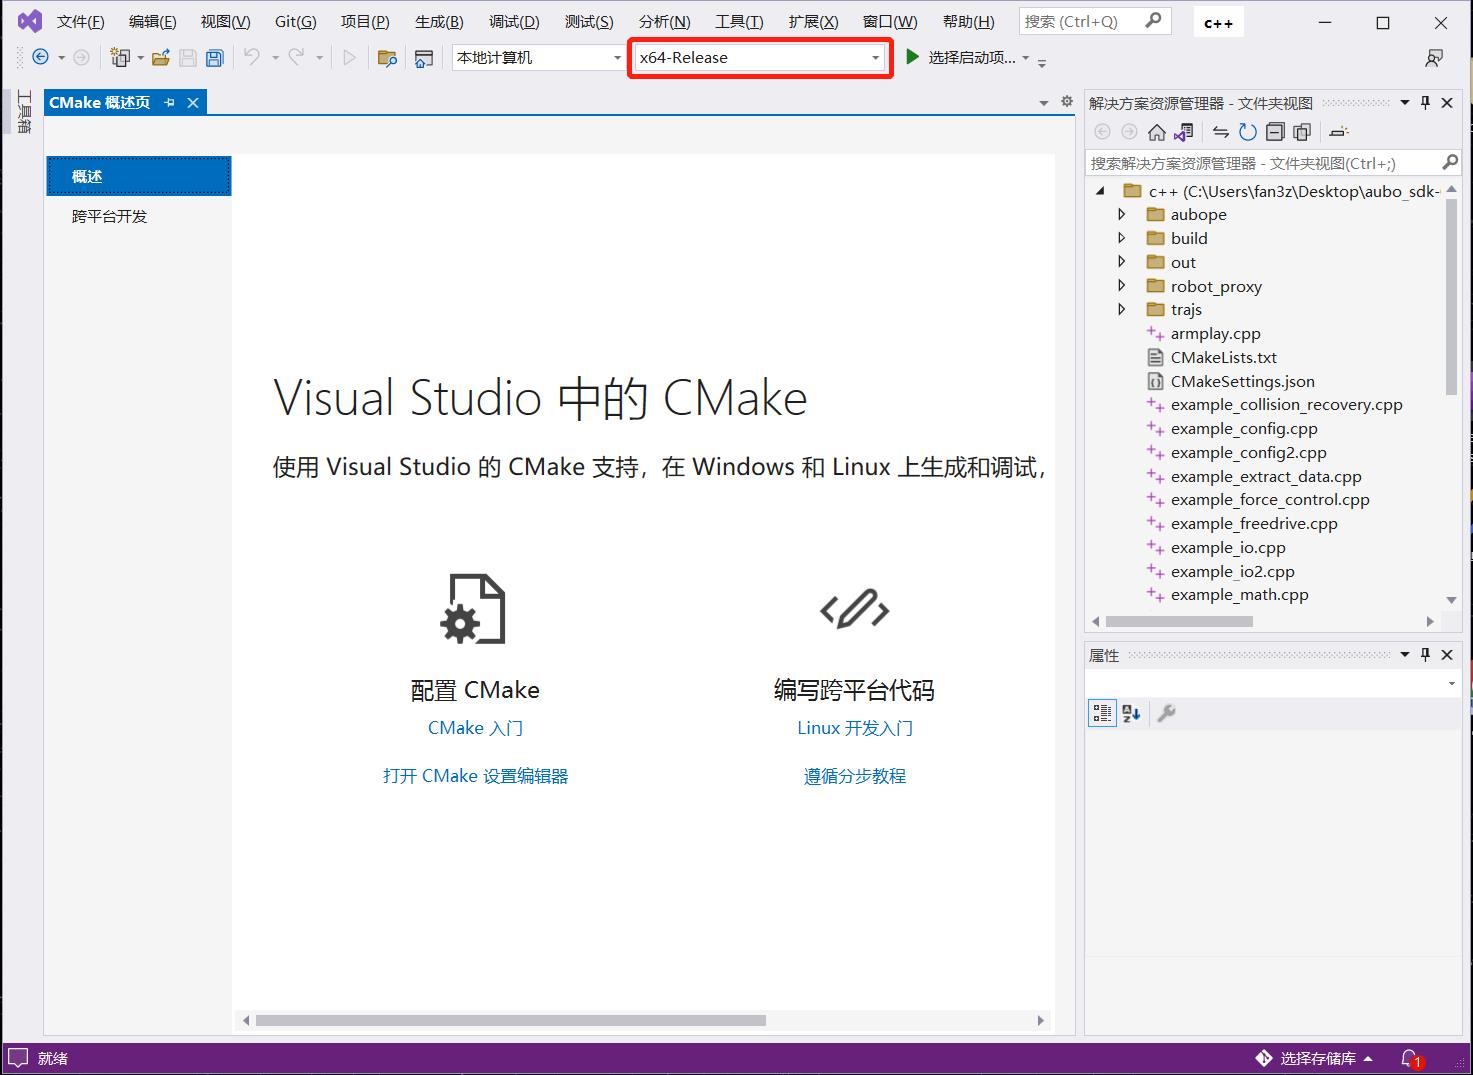
Task: Select the 概述 sidebar tab
Action: 138,176
